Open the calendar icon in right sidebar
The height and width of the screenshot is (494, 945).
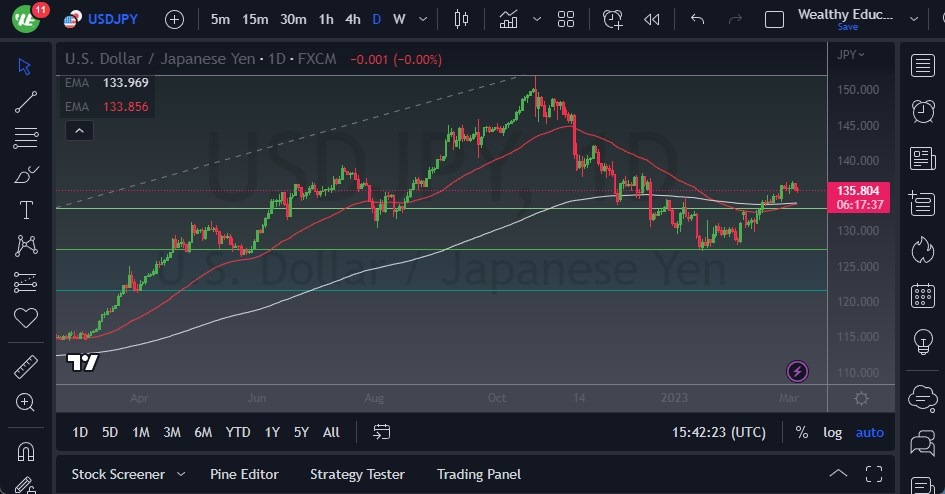[x=923, y=296]
